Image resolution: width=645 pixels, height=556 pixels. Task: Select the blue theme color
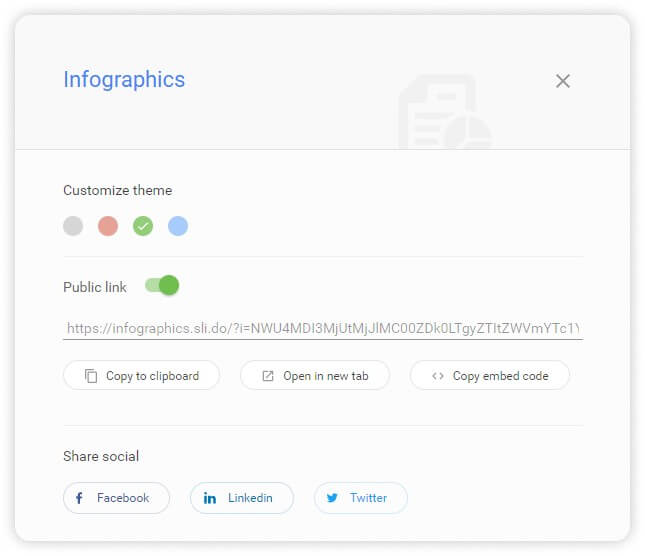(x=178, y=226)
